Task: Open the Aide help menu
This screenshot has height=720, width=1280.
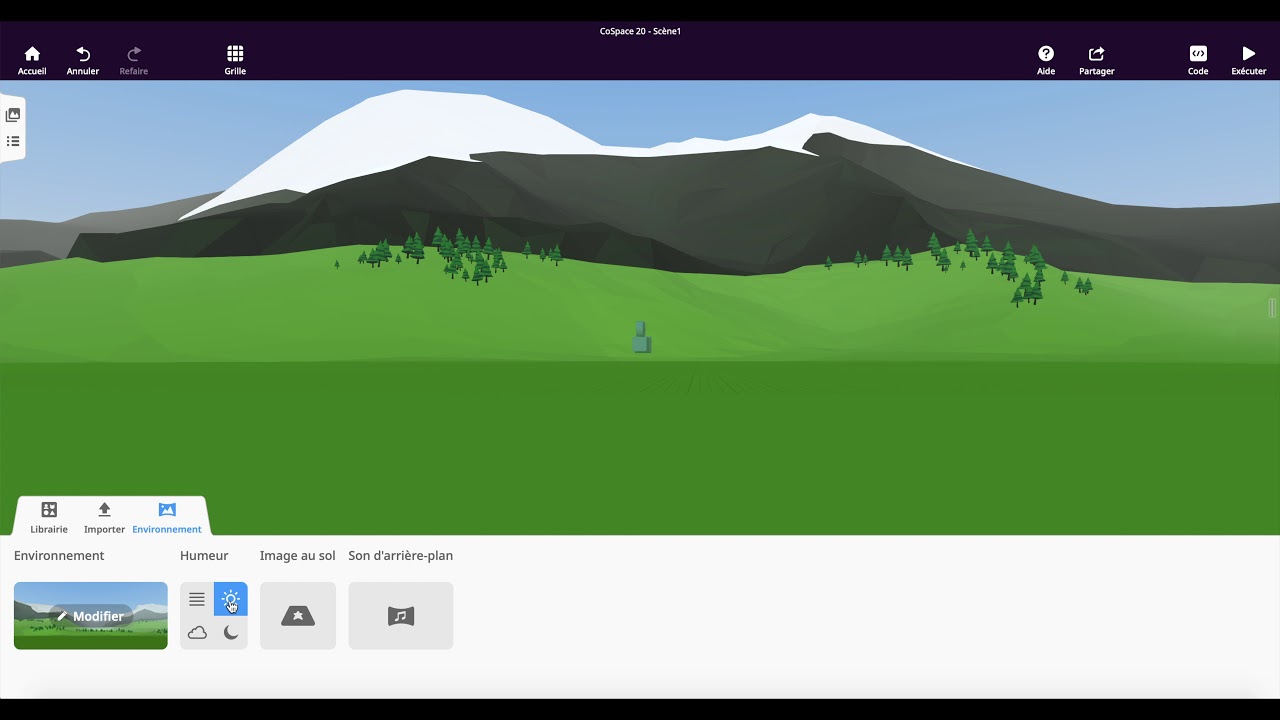Action: 1046,60
